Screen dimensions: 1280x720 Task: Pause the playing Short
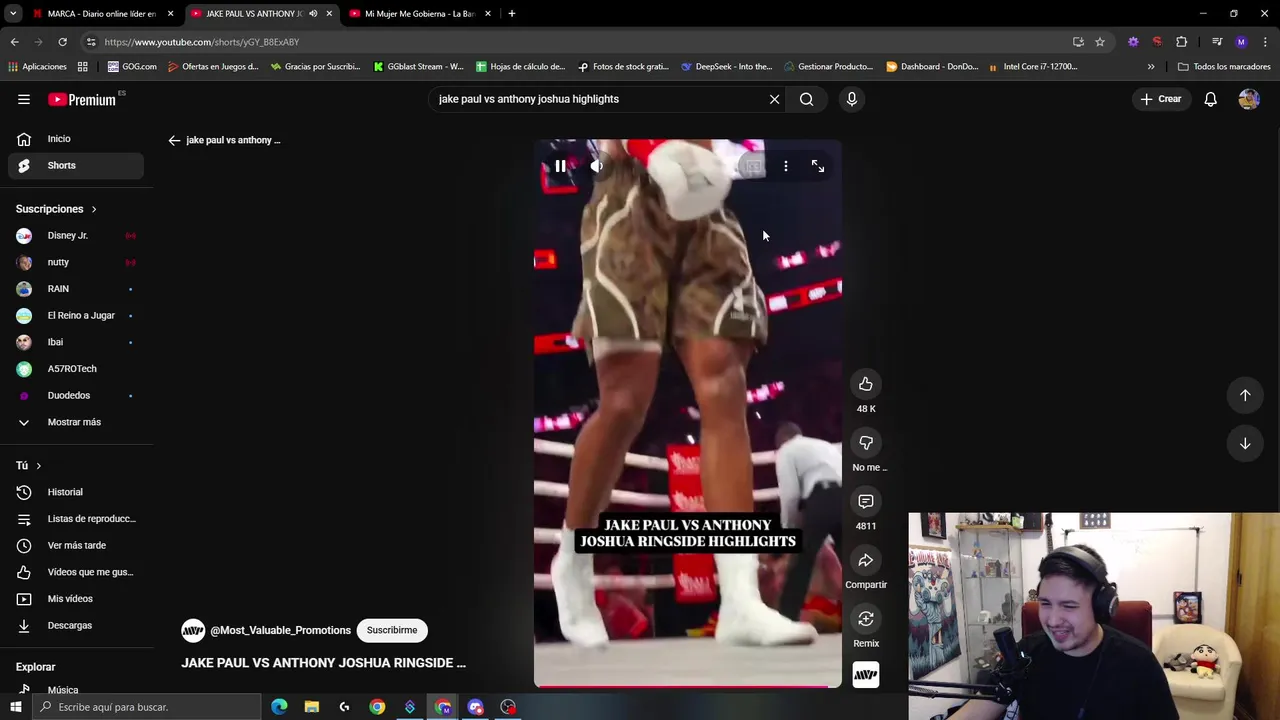[x=560, y=166]
